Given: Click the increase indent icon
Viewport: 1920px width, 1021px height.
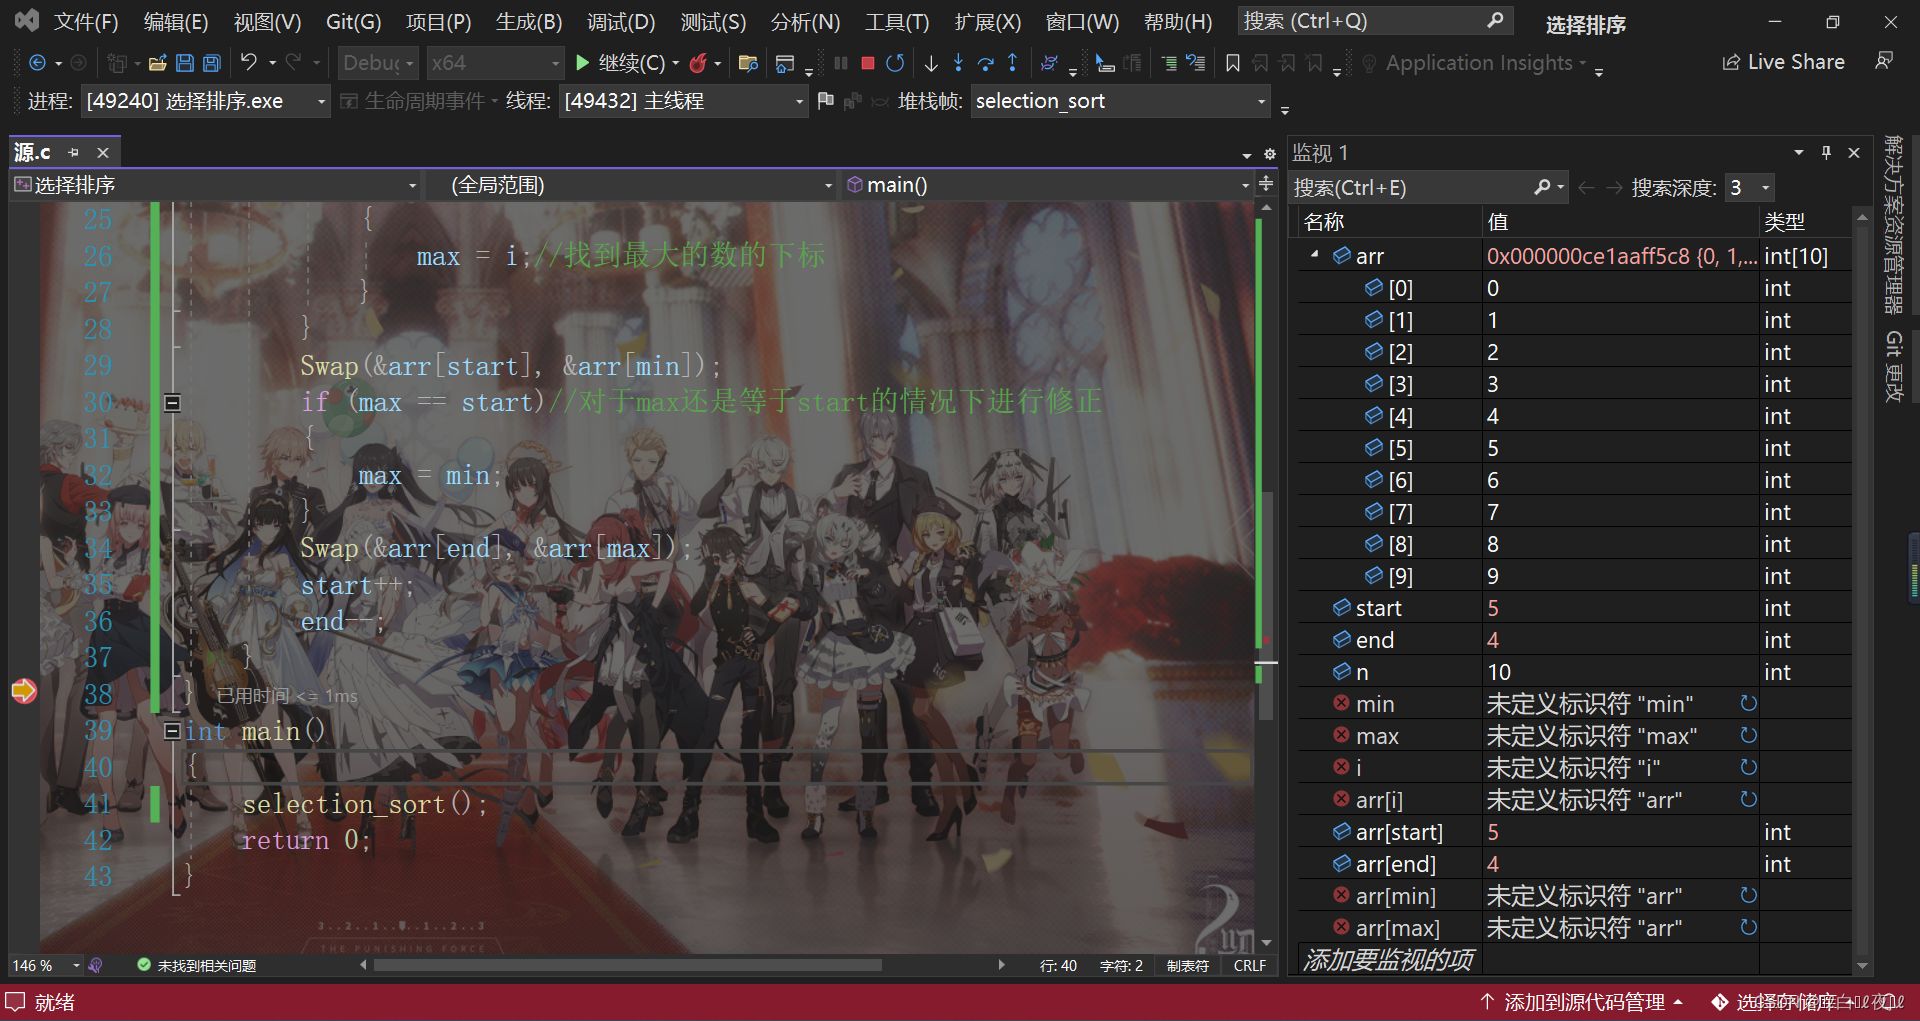Looking at the screenshot, I should 1169,63.
